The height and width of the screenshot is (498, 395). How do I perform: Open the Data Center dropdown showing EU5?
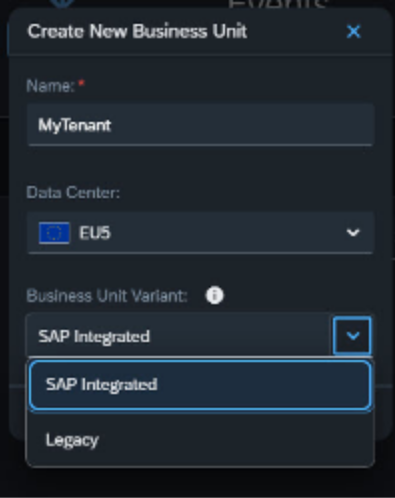coord(200,232)
